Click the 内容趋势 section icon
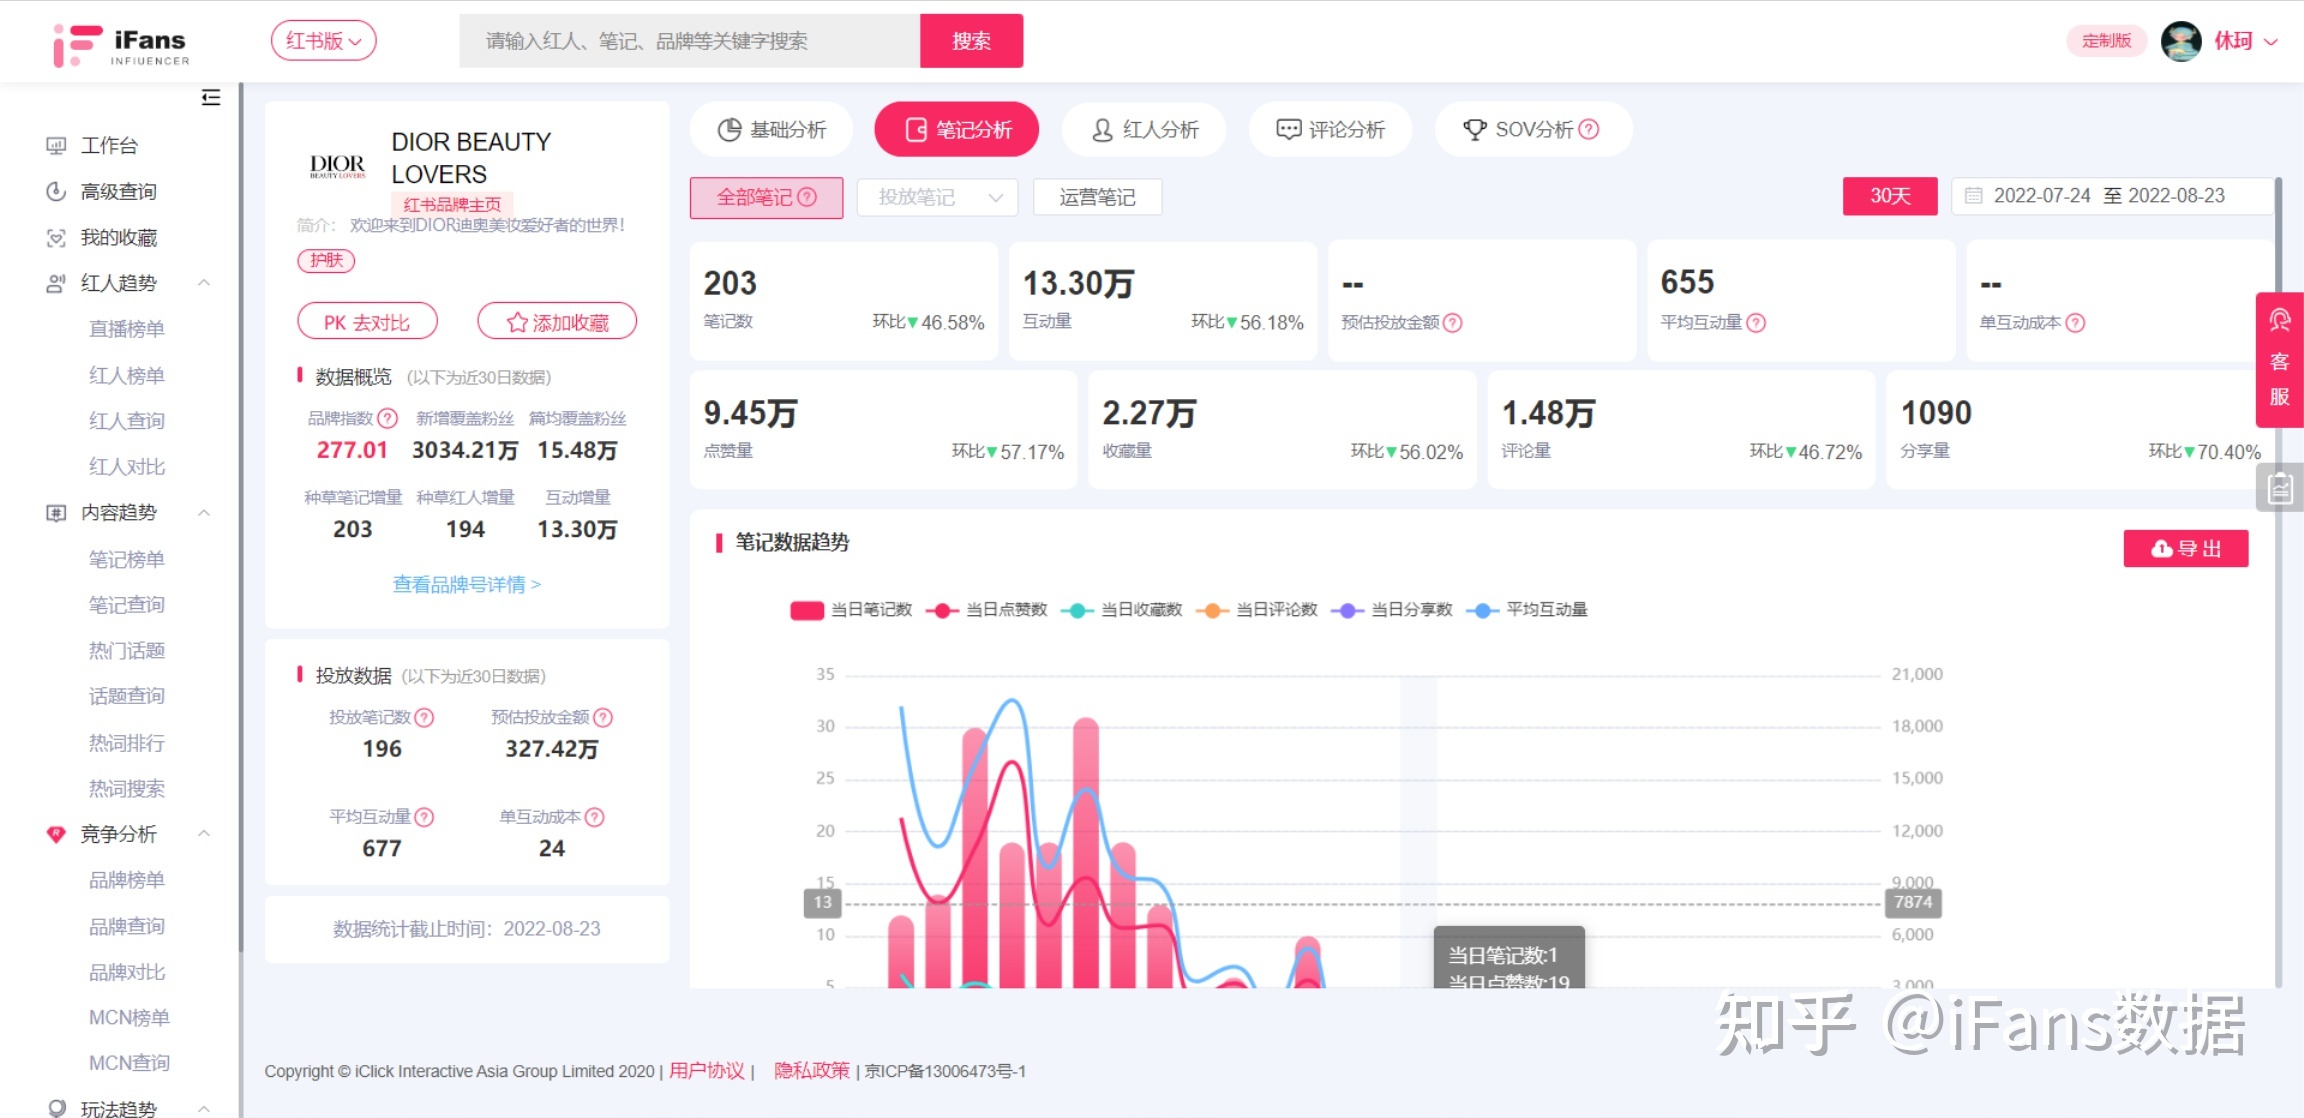2304x1118 pixels. (56, 513)
